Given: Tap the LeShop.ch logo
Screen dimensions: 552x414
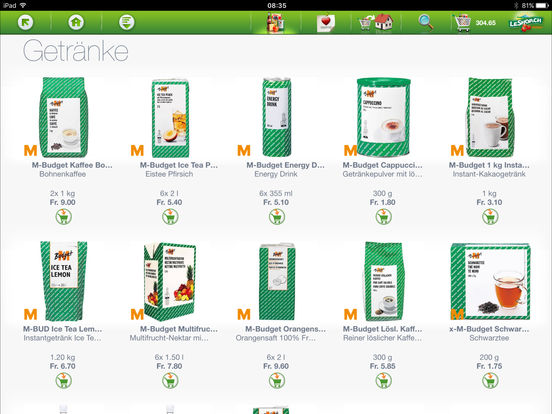Looking at the screenshot, I should pyautogui.click(x=526, y=23).
